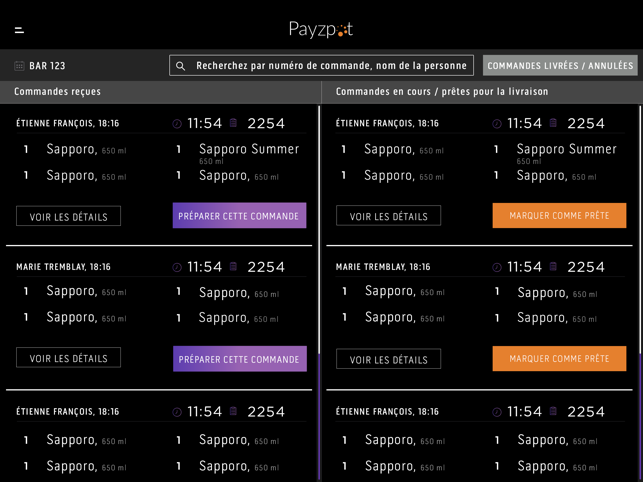The width and height of the screenshot is (643, 482).
Task: Click clock icon on first in-progress Étienne order
Action: click(x=497, y=123)
